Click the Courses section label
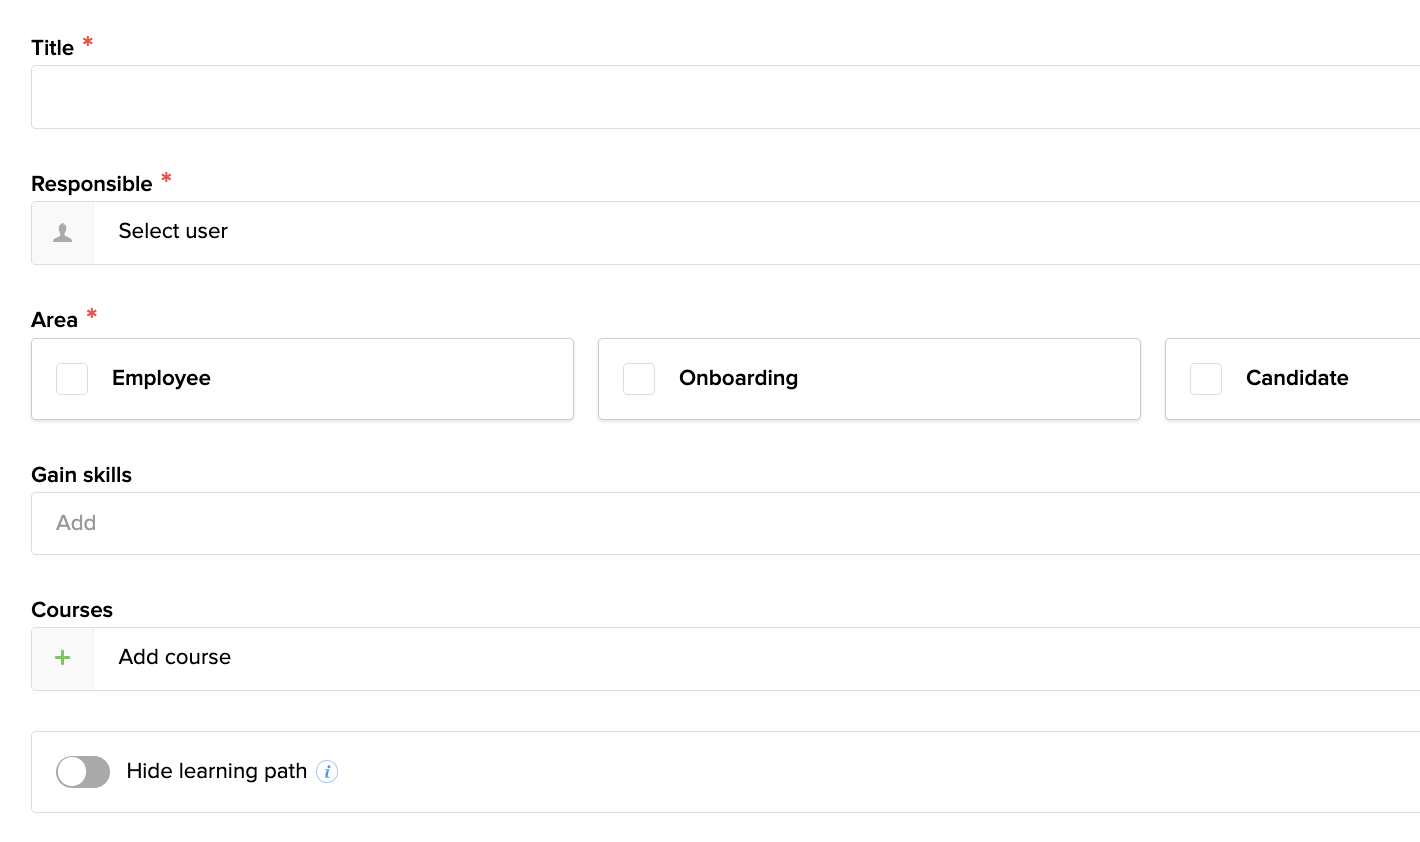Viewport: 1420px width, 842px height. (72, 610)
